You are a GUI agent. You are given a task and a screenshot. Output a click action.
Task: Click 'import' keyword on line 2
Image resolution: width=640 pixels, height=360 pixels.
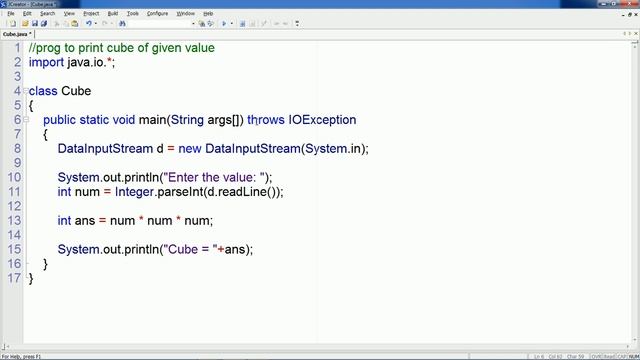point(46,62)
